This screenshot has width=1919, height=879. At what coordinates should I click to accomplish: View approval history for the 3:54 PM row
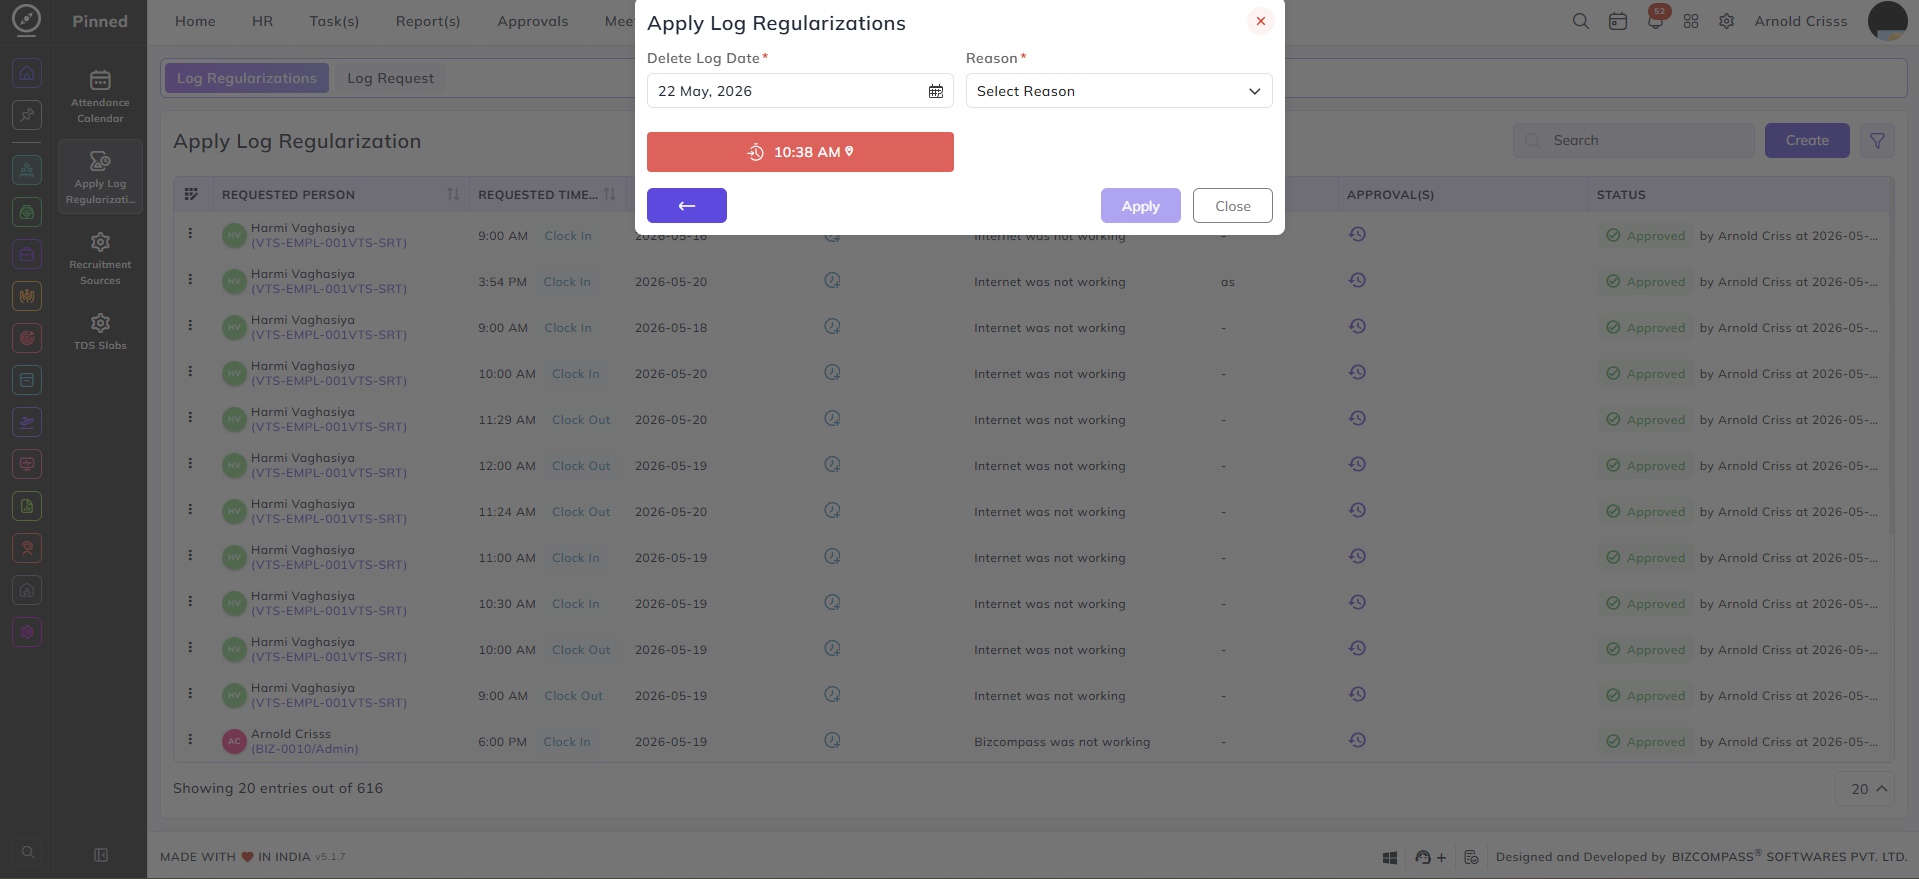pyautogui.click(x=1357, y=280)
